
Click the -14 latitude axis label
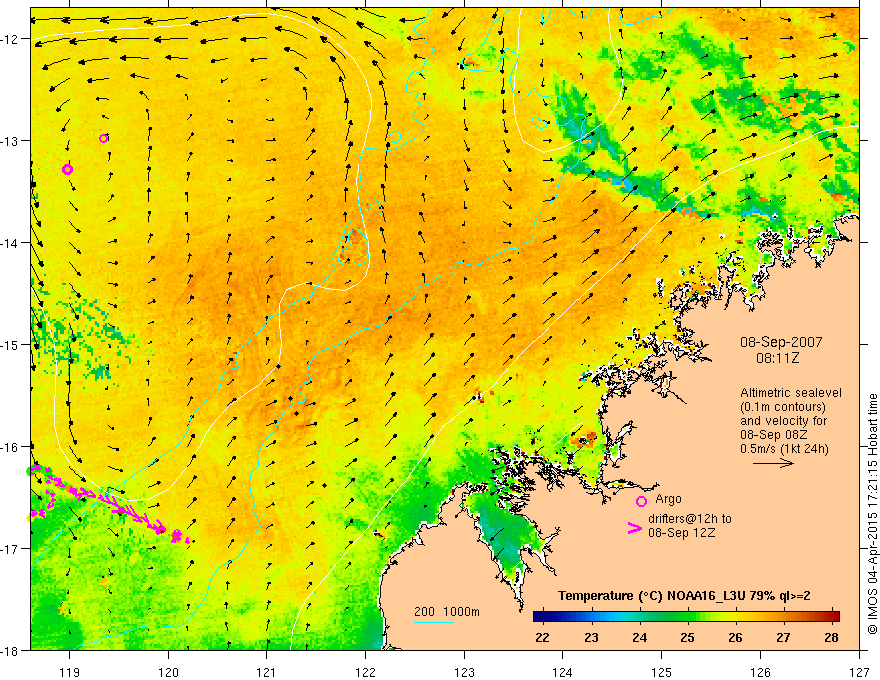click(11, 243)
